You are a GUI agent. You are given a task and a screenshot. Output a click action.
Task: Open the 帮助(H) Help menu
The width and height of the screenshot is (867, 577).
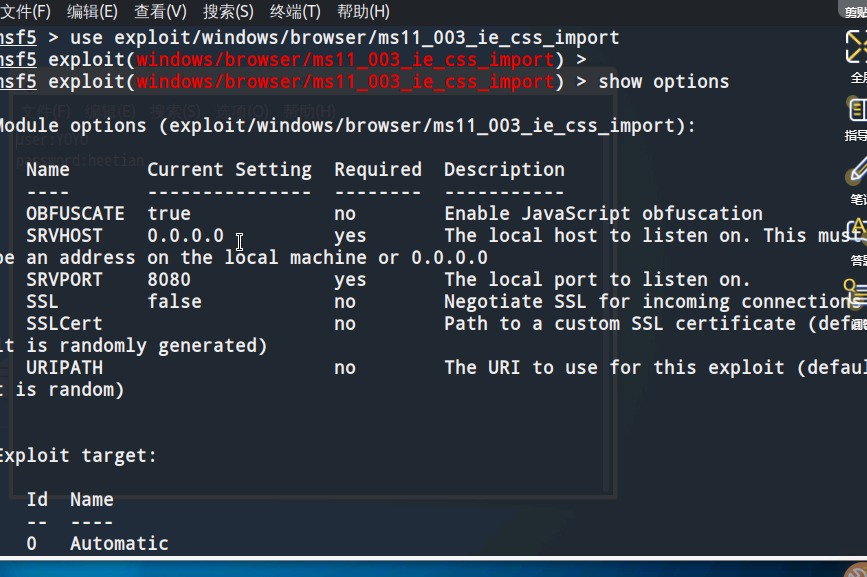(363, 11)
